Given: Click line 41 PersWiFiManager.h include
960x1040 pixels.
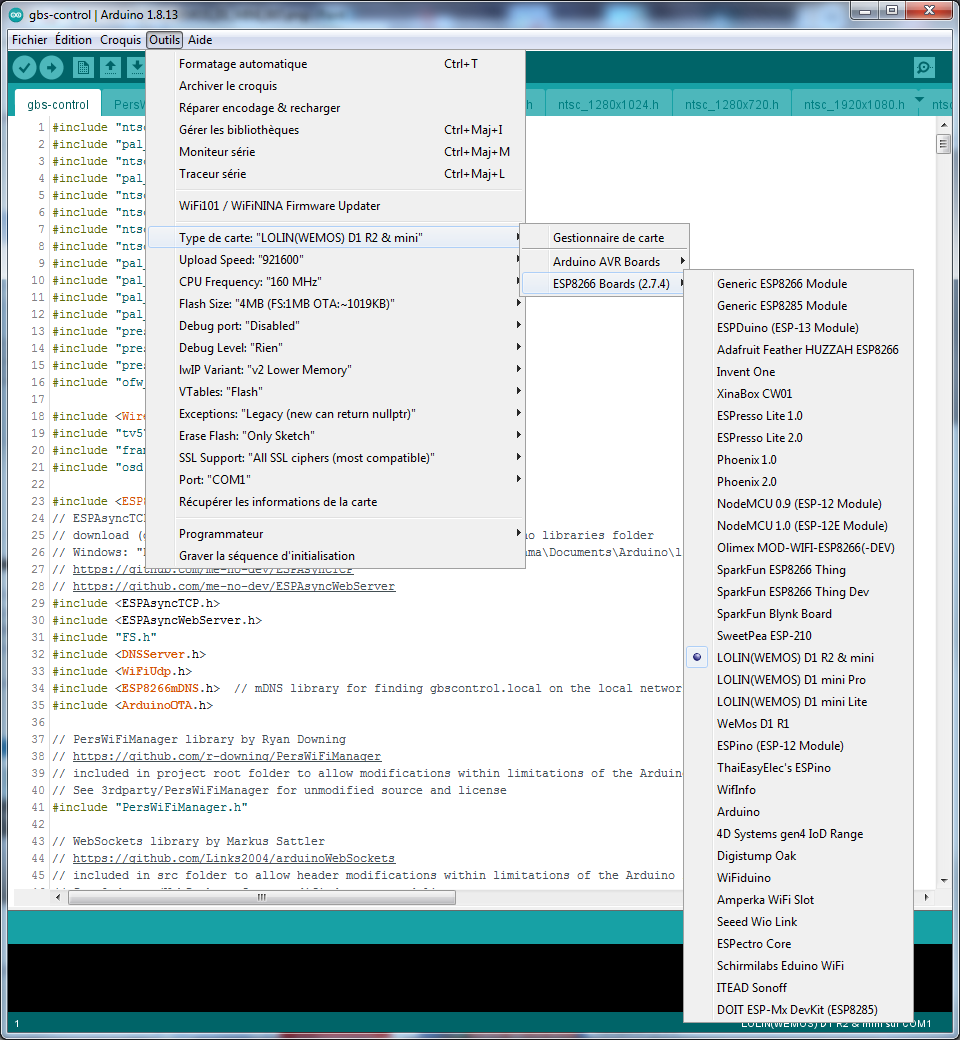Looking at the screenshot, I should click(x=150, y=807).
